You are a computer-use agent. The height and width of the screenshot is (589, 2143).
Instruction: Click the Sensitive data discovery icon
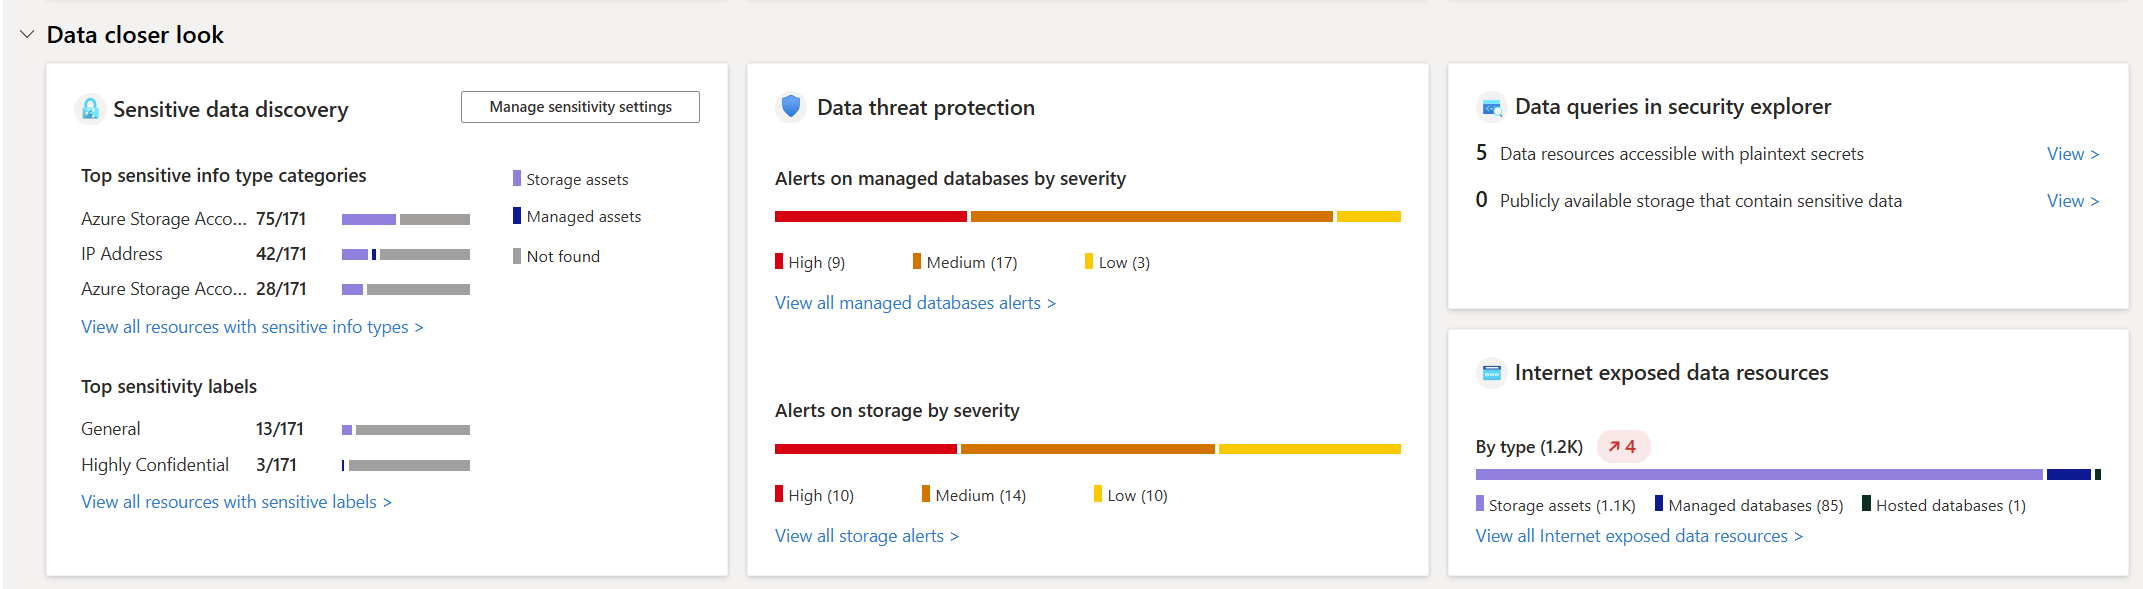(x=90, y=109)
